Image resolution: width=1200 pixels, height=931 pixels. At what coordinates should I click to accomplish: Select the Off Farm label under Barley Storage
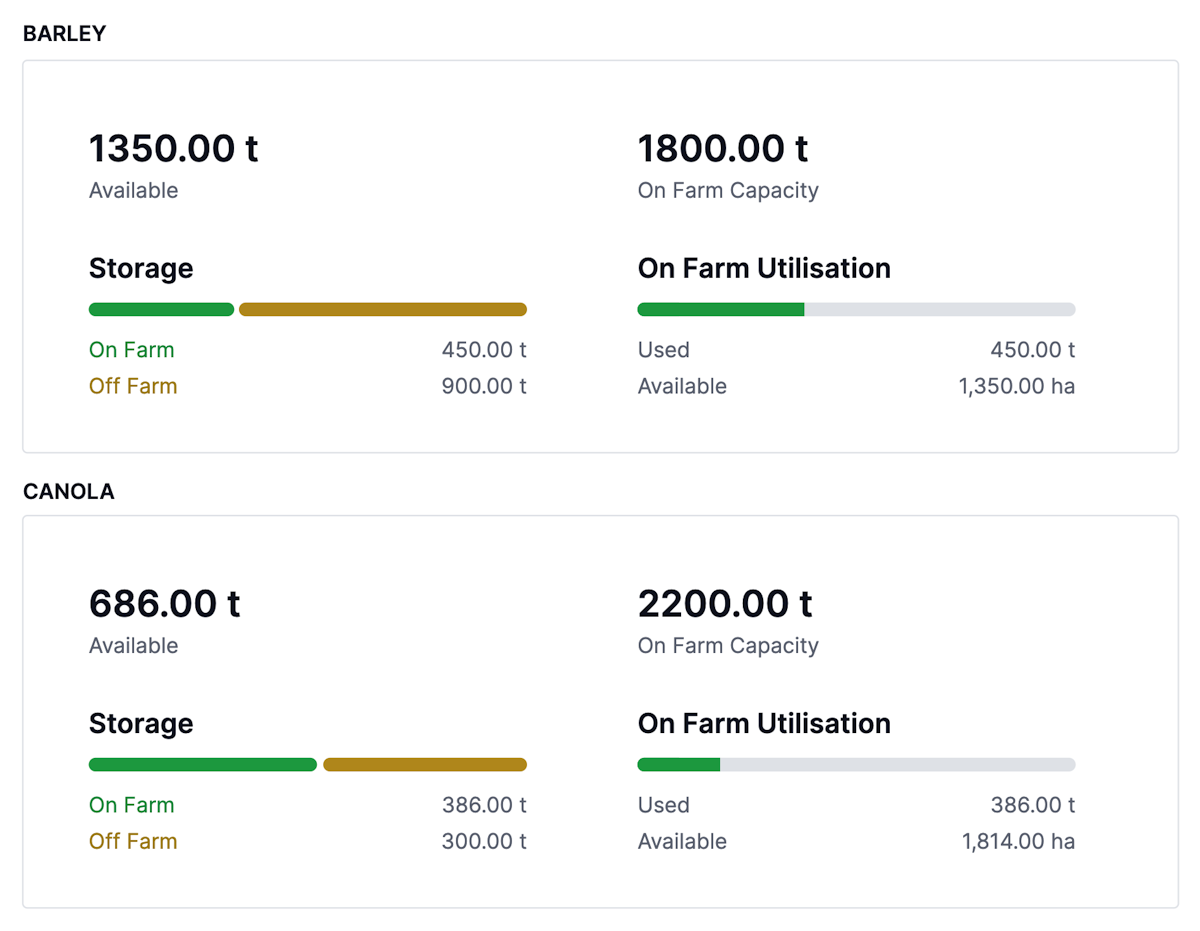133,386
